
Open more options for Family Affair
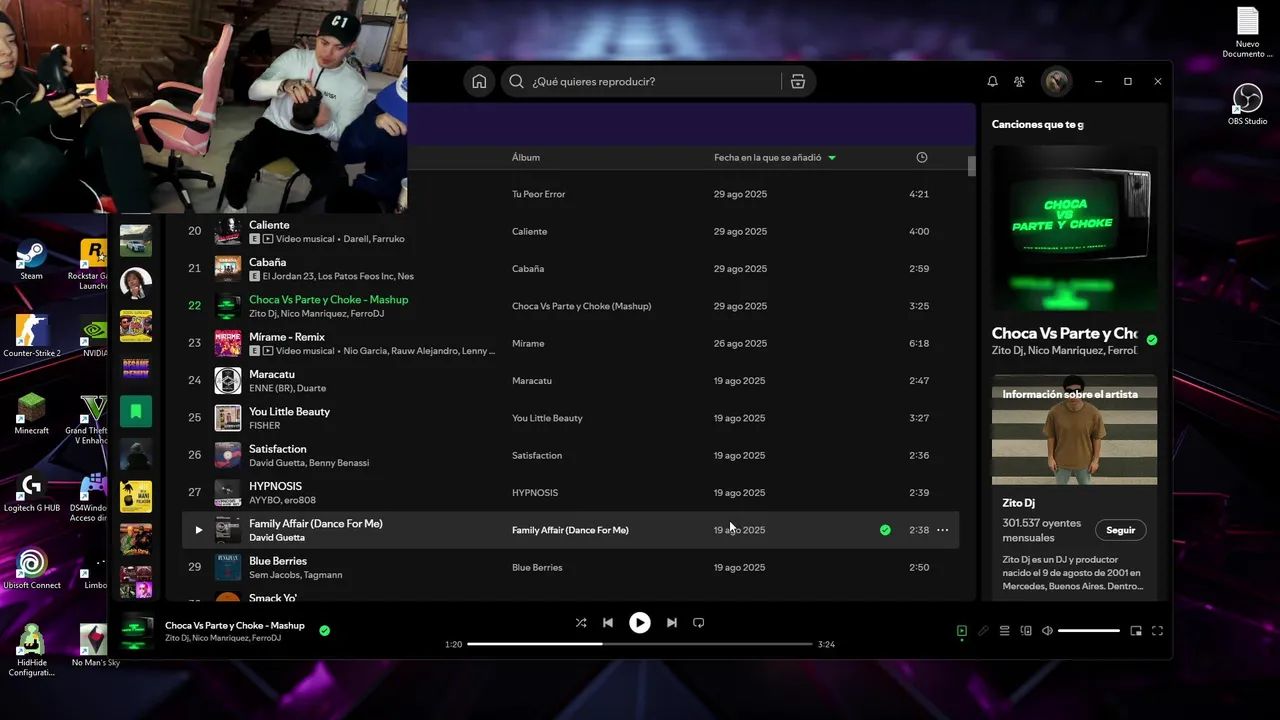point(942,530)
